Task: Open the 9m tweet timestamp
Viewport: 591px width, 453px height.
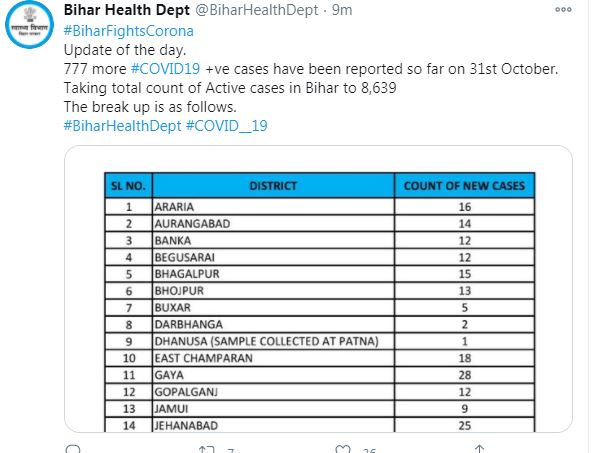Action: 342,10
